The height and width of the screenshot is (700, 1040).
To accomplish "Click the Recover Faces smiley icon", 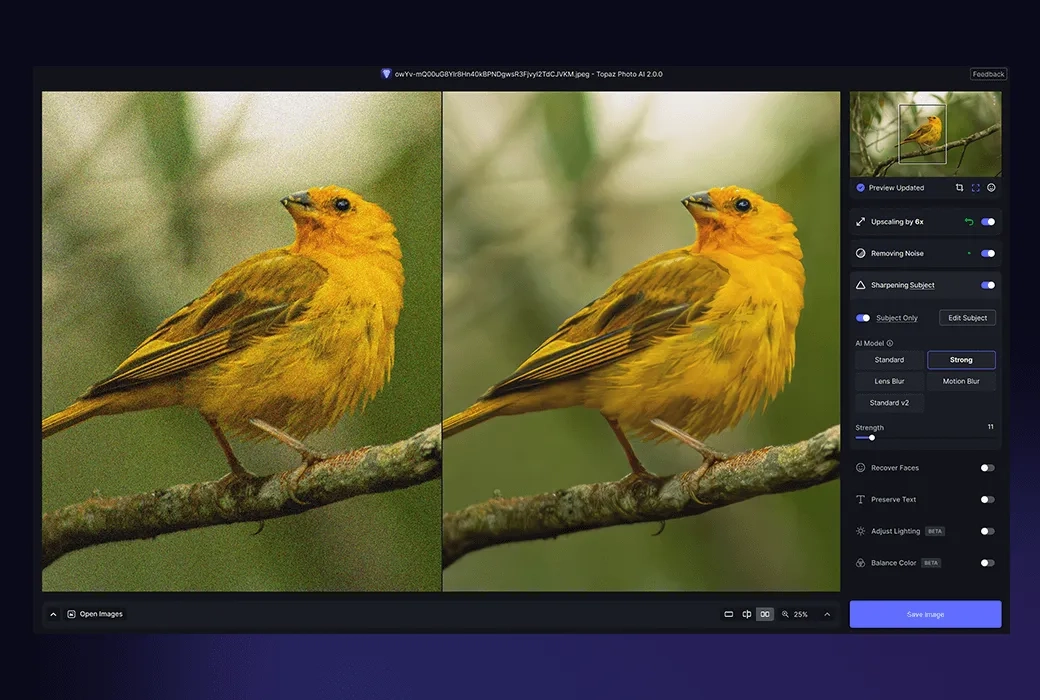I will [860, 468].
